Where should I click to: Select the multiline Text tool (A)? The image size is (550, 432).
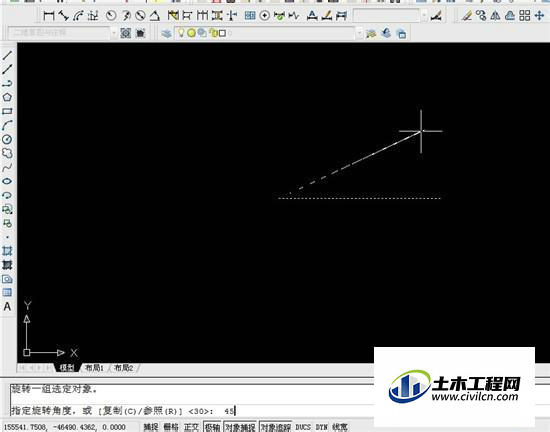[x=7, y=307]
